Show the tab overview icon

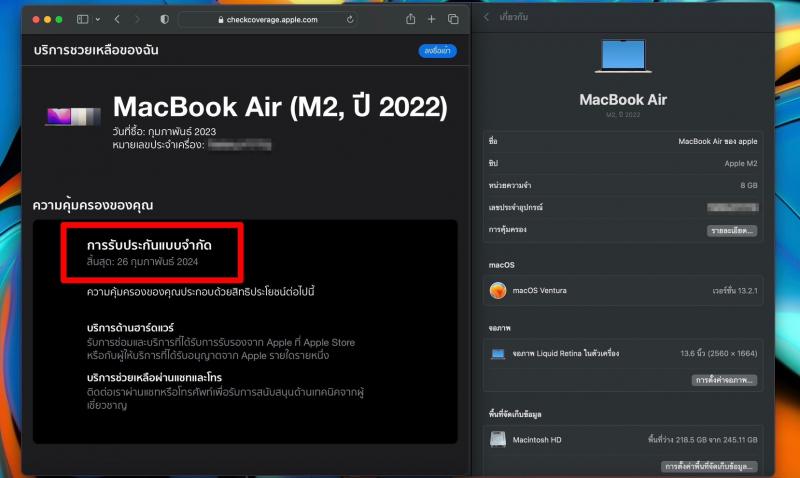click(453, 19)
